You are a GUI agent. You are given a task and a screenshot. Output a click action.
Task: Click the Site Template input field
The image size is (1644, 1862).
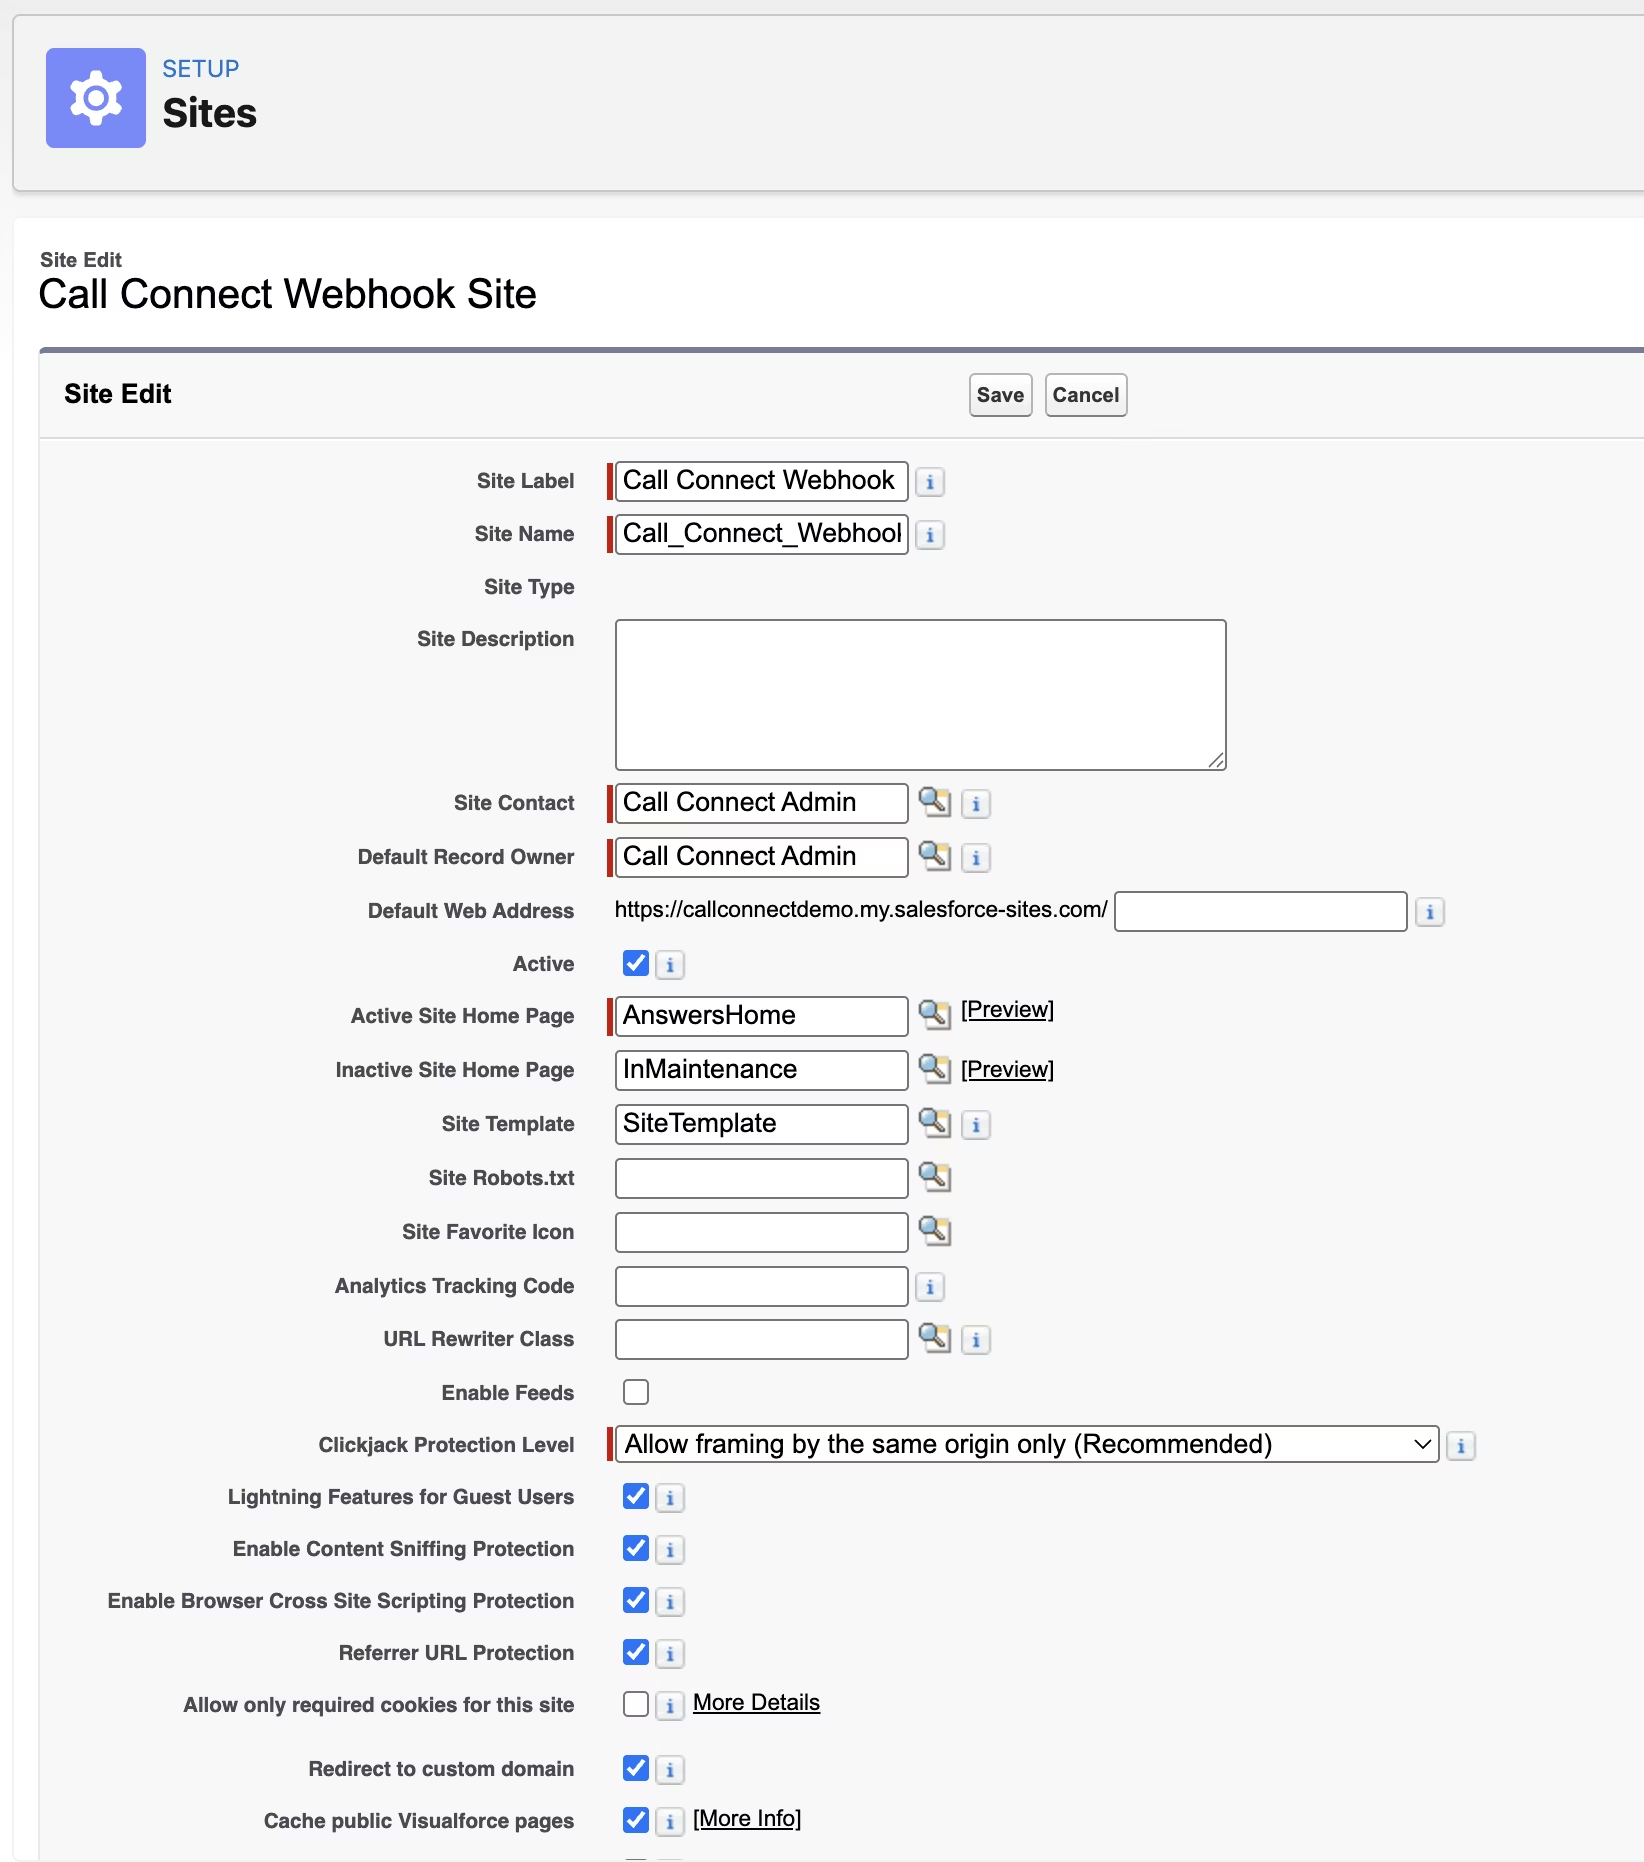[x=762, y=1124]
